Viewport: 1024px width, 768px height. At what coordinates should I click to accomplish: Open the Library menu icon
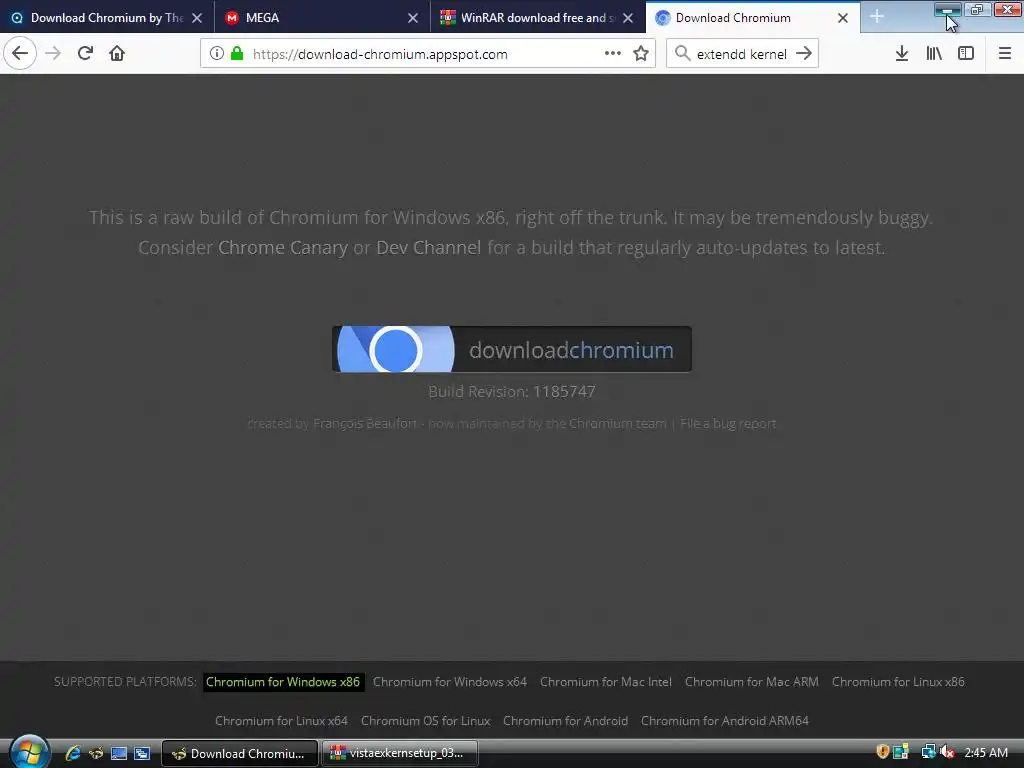tap(934, 54)
